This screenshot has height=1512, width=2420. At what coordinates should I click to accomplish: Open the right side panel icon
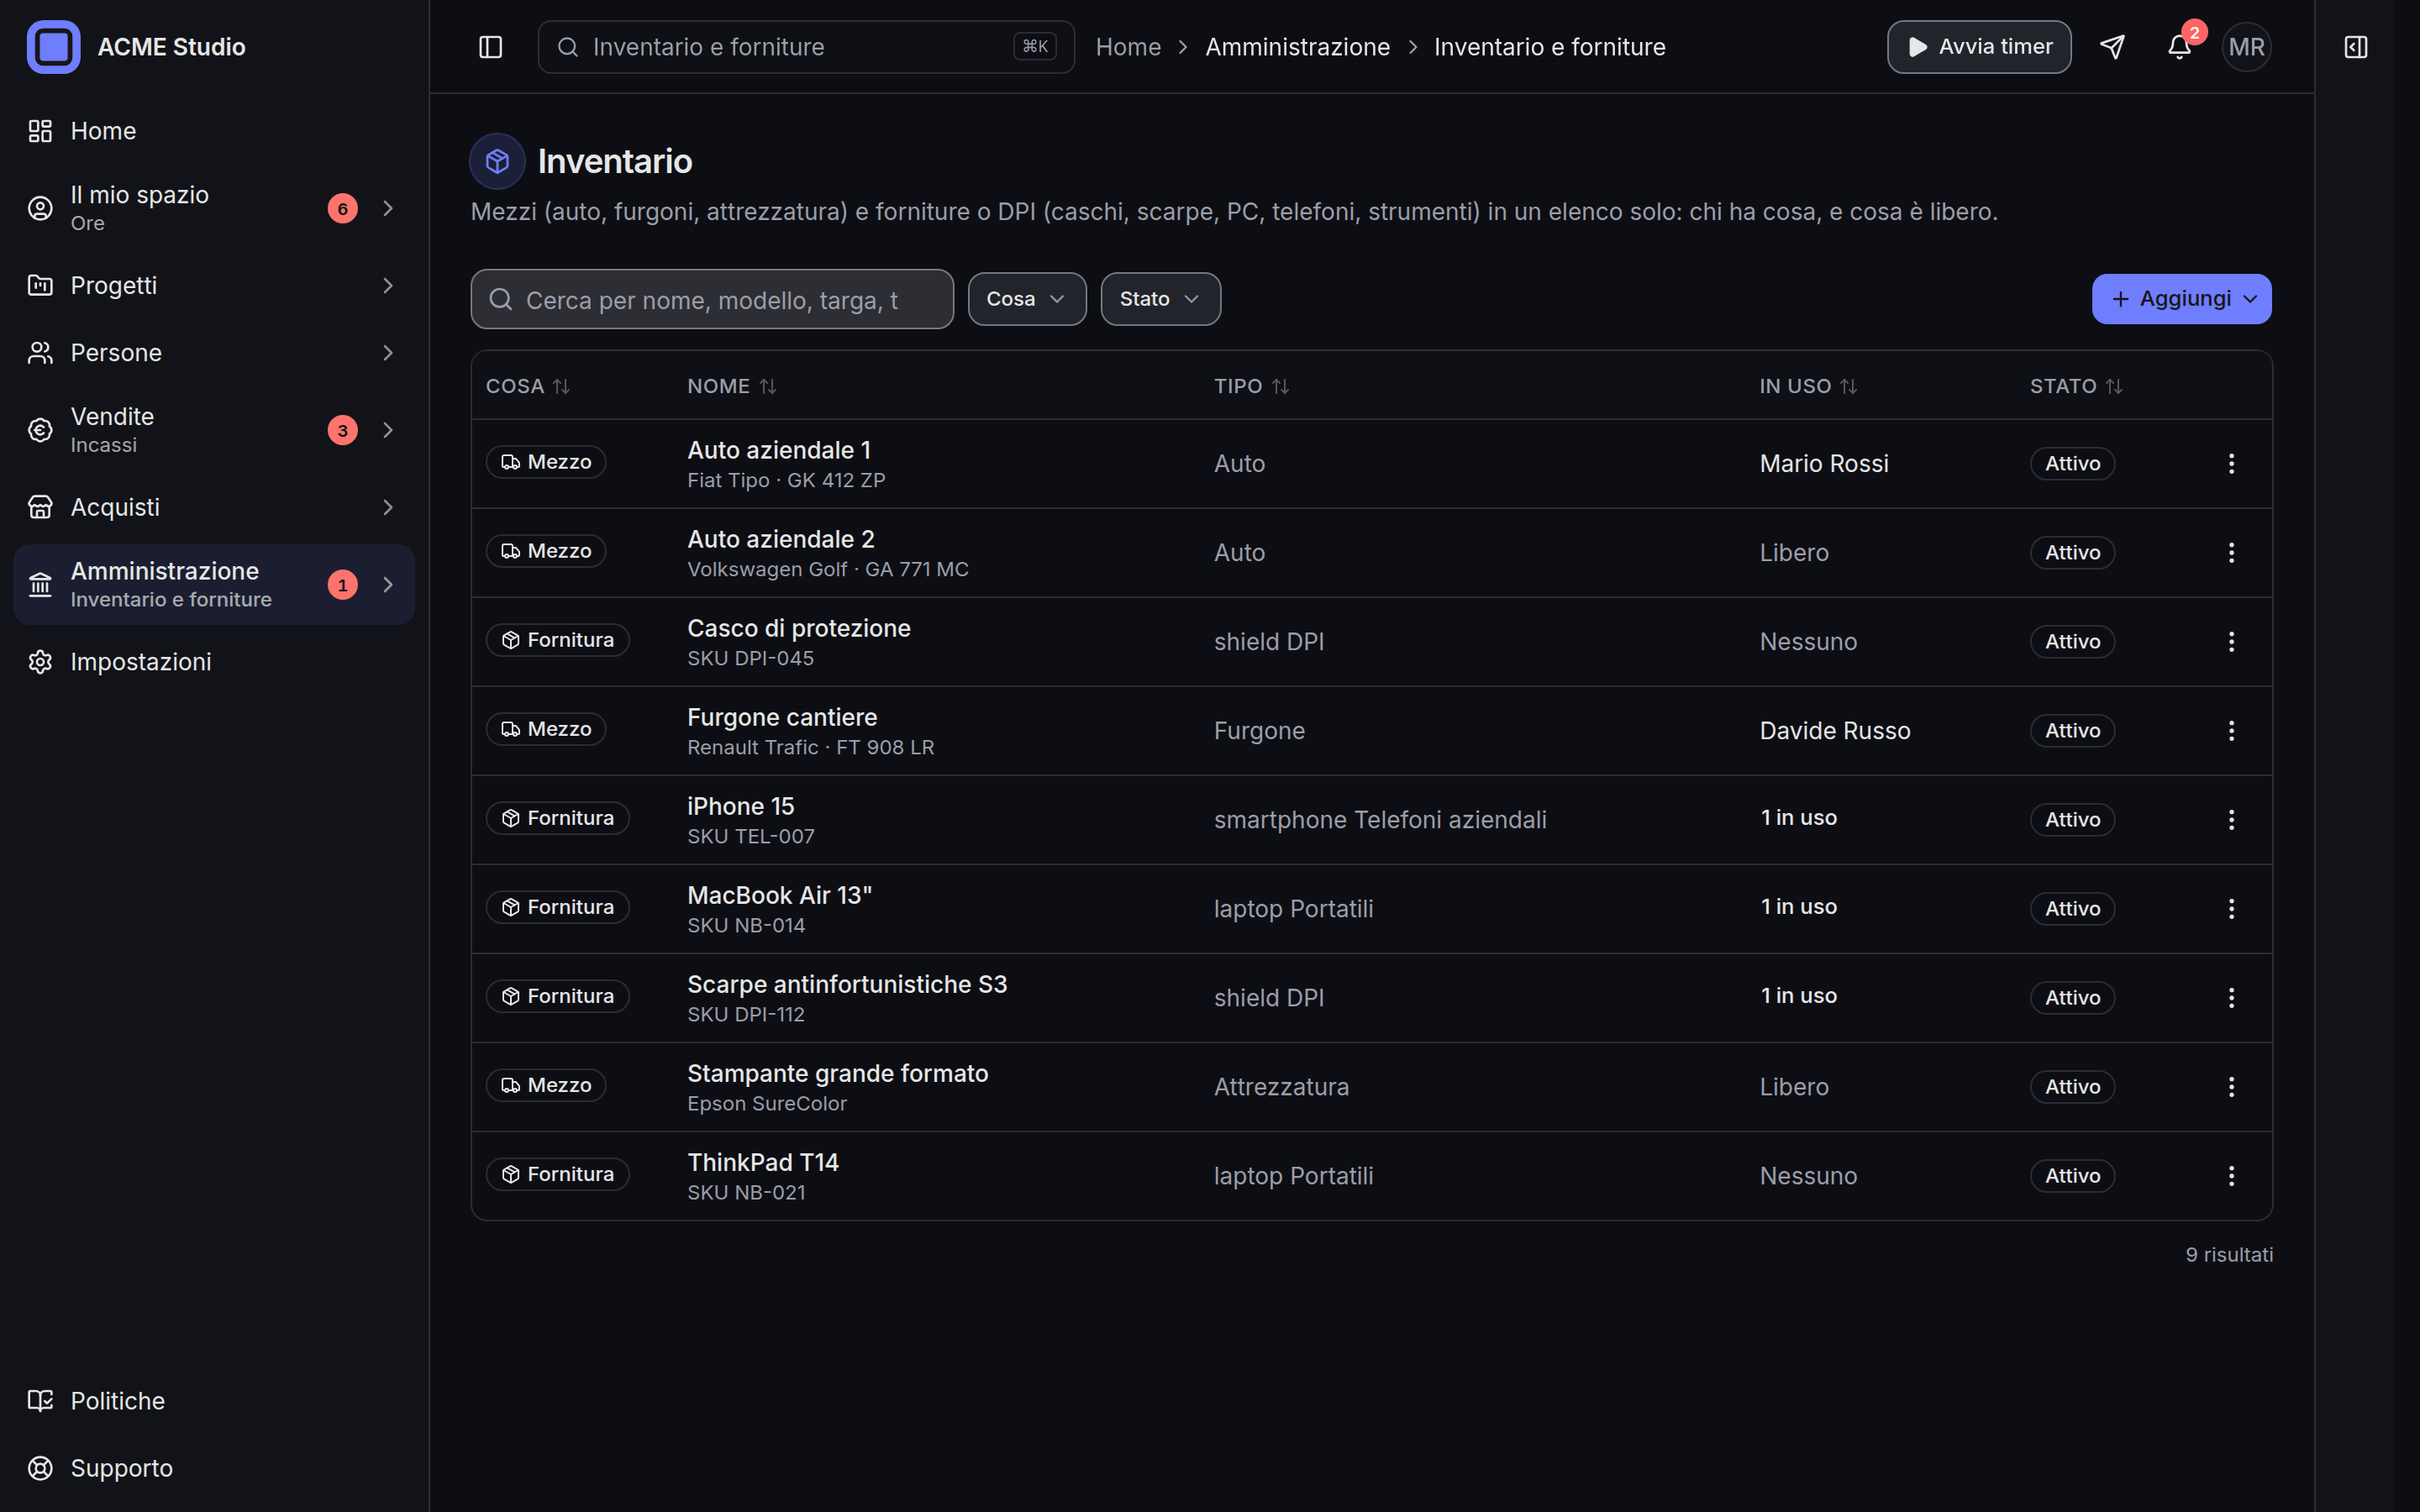pyautogui.click(x=2355, y=47)
